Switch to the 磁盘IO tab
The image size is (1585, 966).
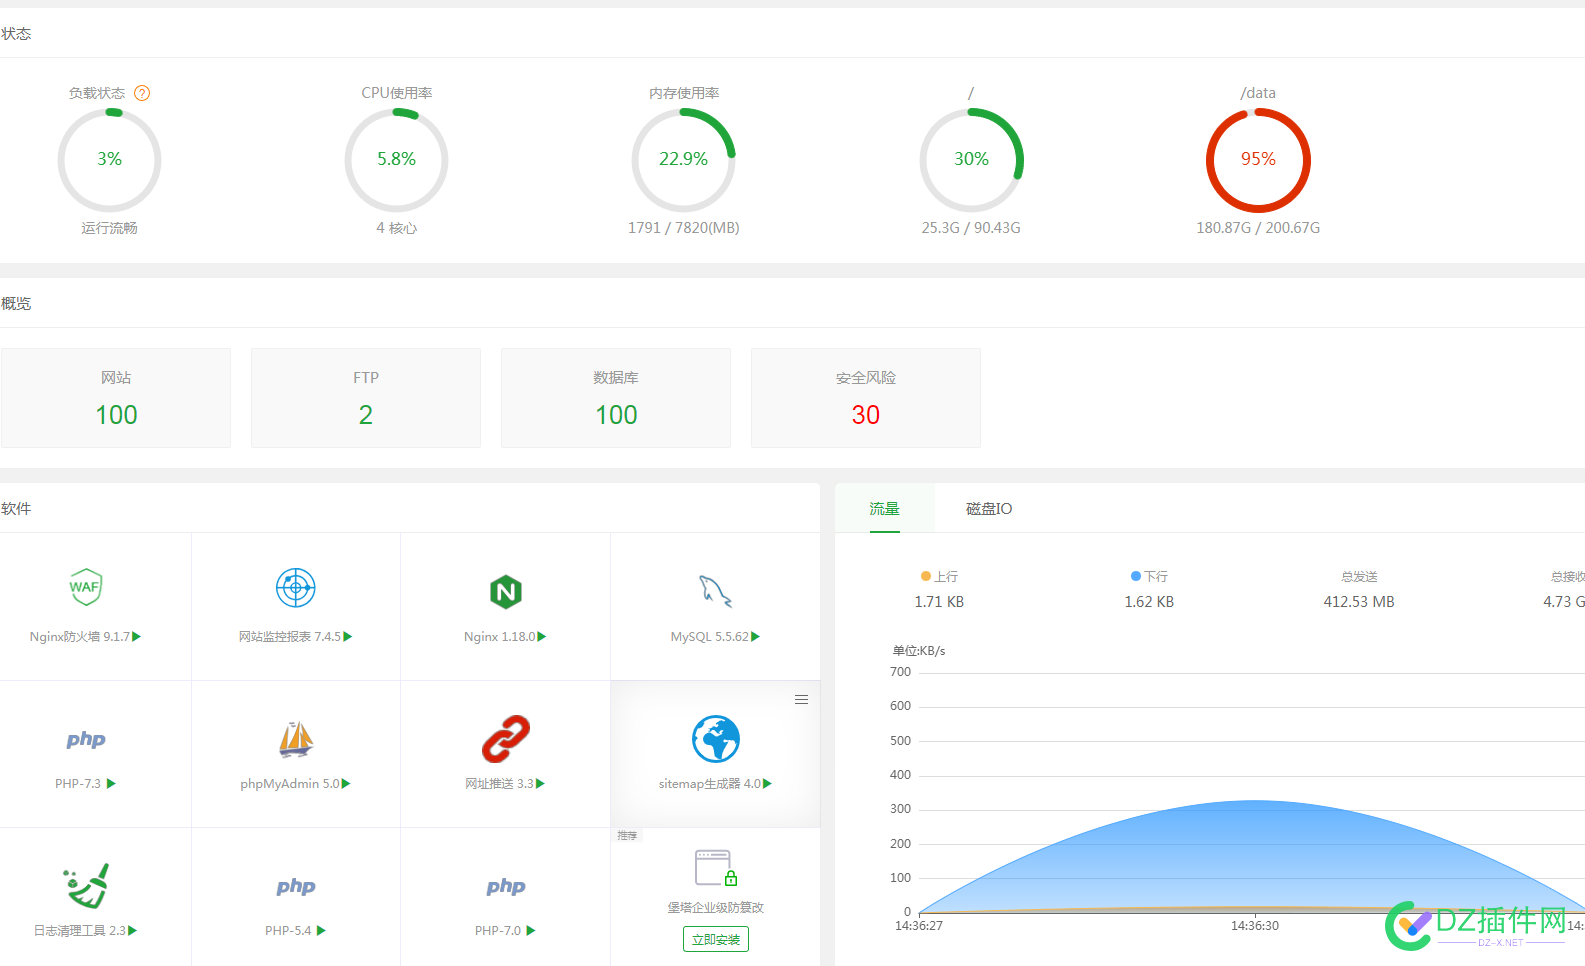click(989, 509)
